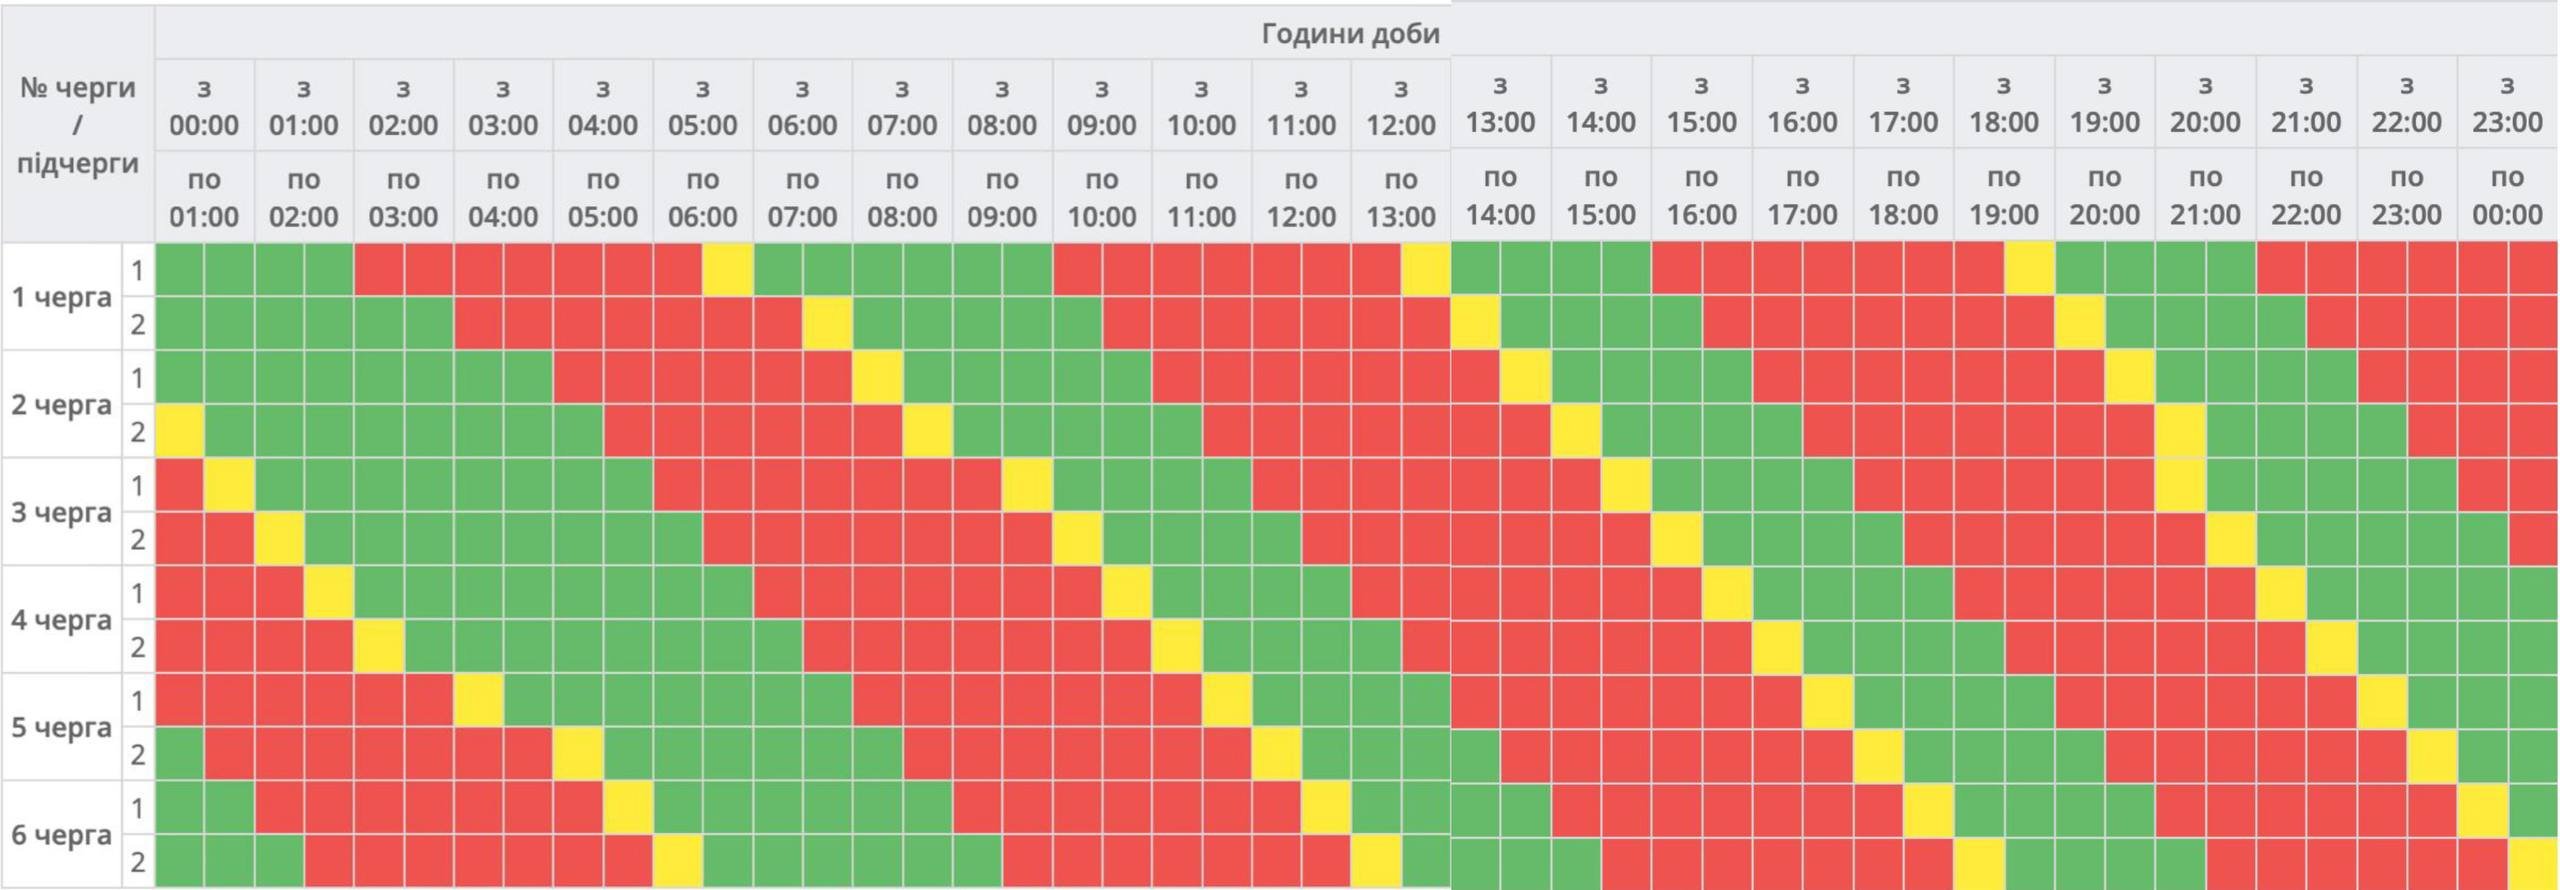
Task: Click yellow cell at 03:00 in 5 черга subqueue 1
Action: [478, 700]
